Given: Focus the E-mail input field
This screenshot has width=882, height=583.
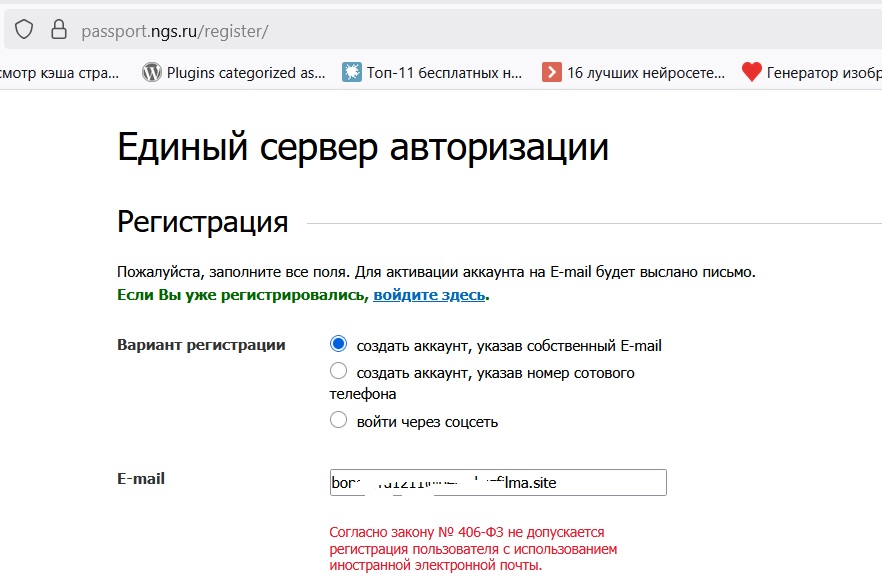Looking at the screenshot, I should point(497,482).
